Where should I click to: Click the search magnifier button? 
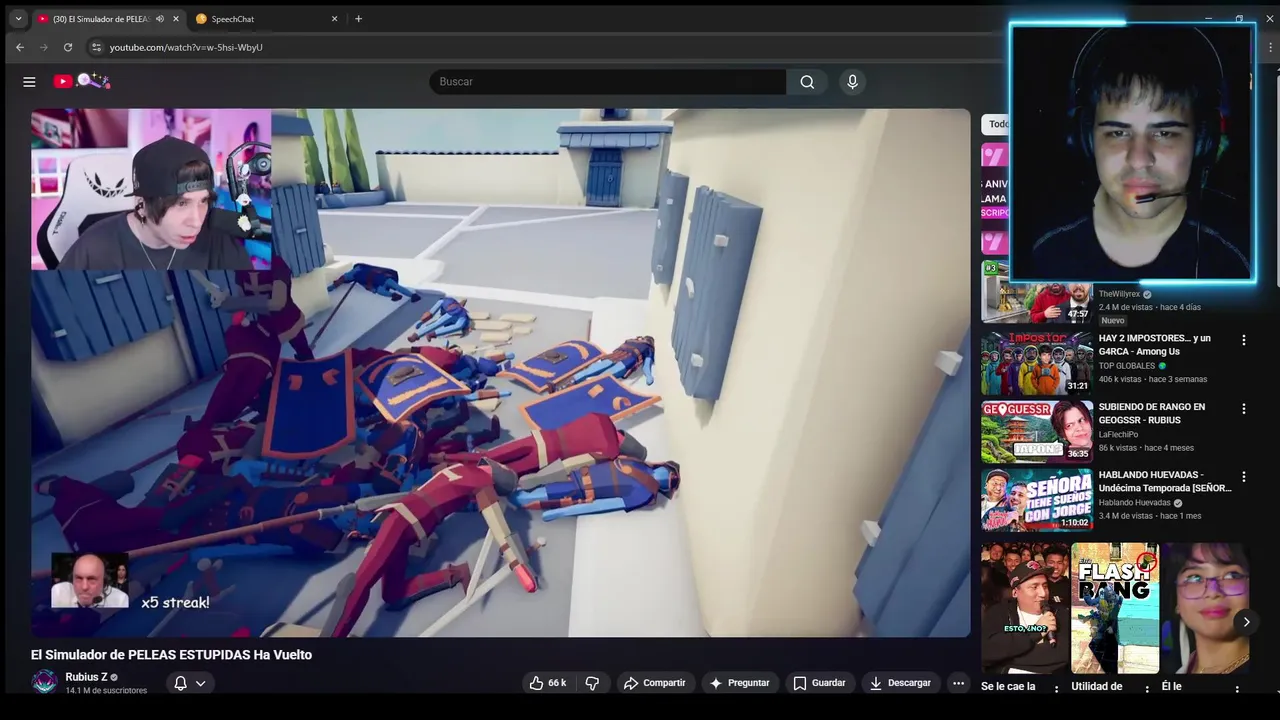(x=807, y=82)
